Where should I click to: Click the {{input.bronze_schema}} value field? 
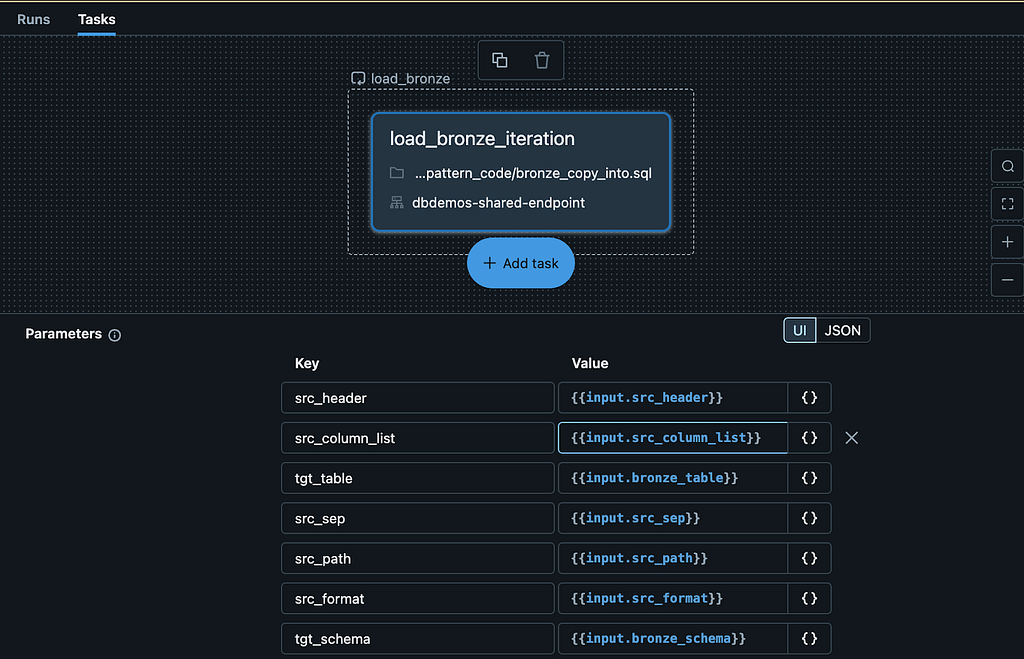[673, 639]
